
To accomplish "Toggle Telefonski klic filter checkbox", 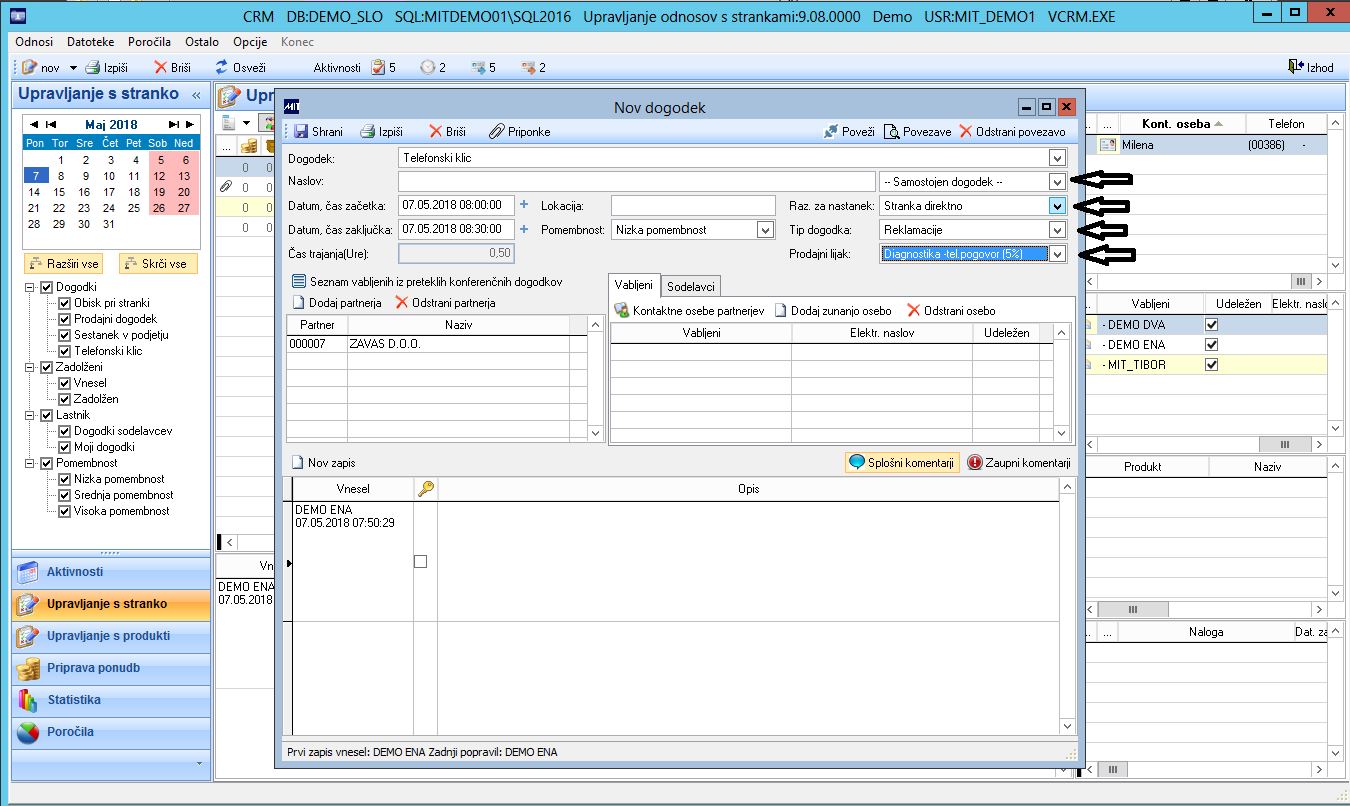I will 66,351.
